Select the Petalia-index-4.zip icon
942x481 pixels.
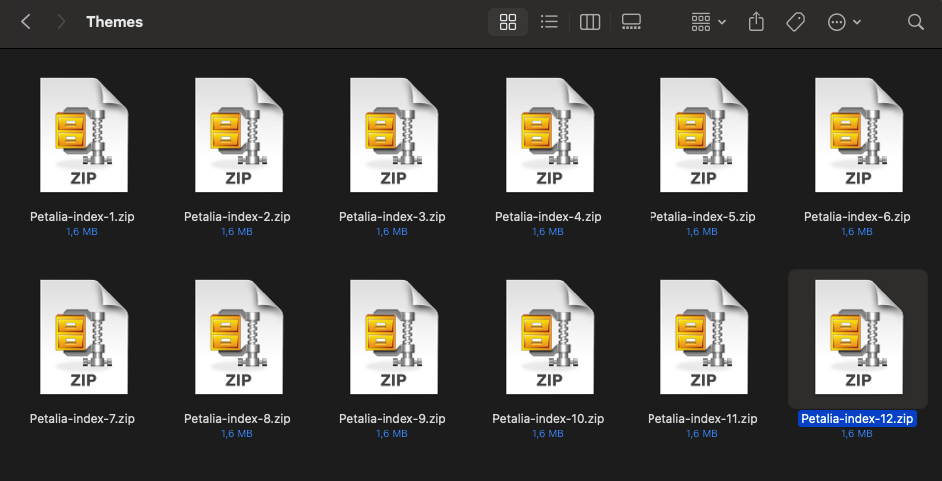549,135
